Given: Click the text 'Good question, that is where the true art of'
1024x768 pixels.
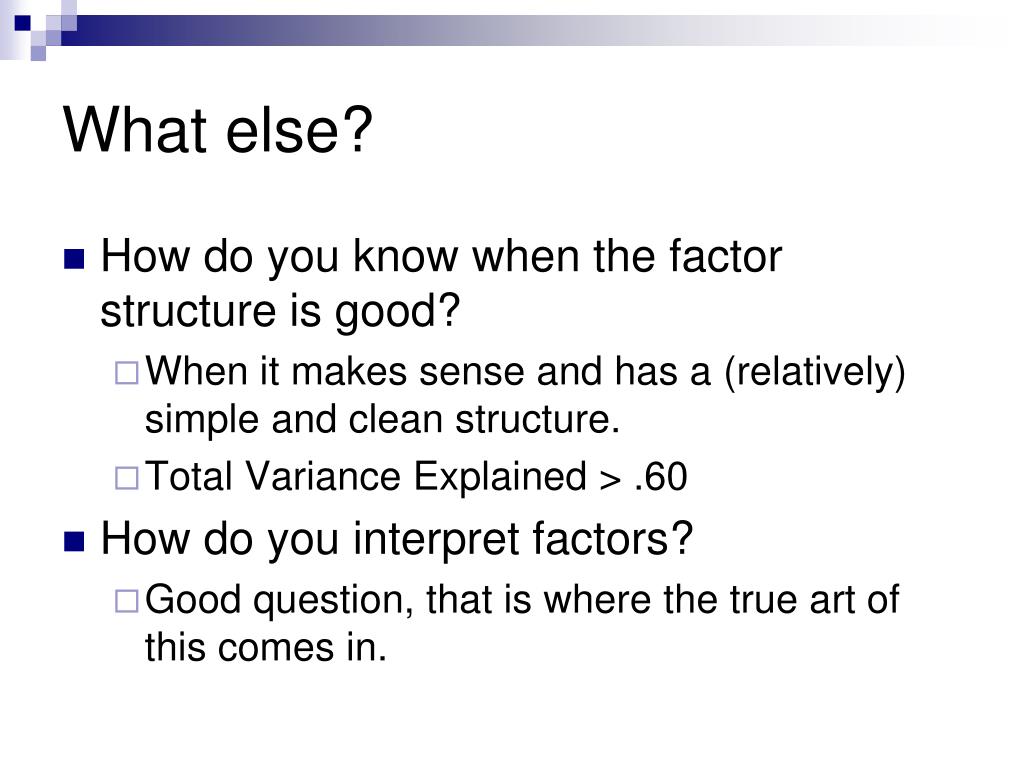Looking at the screenshot, I should point(522,600).
